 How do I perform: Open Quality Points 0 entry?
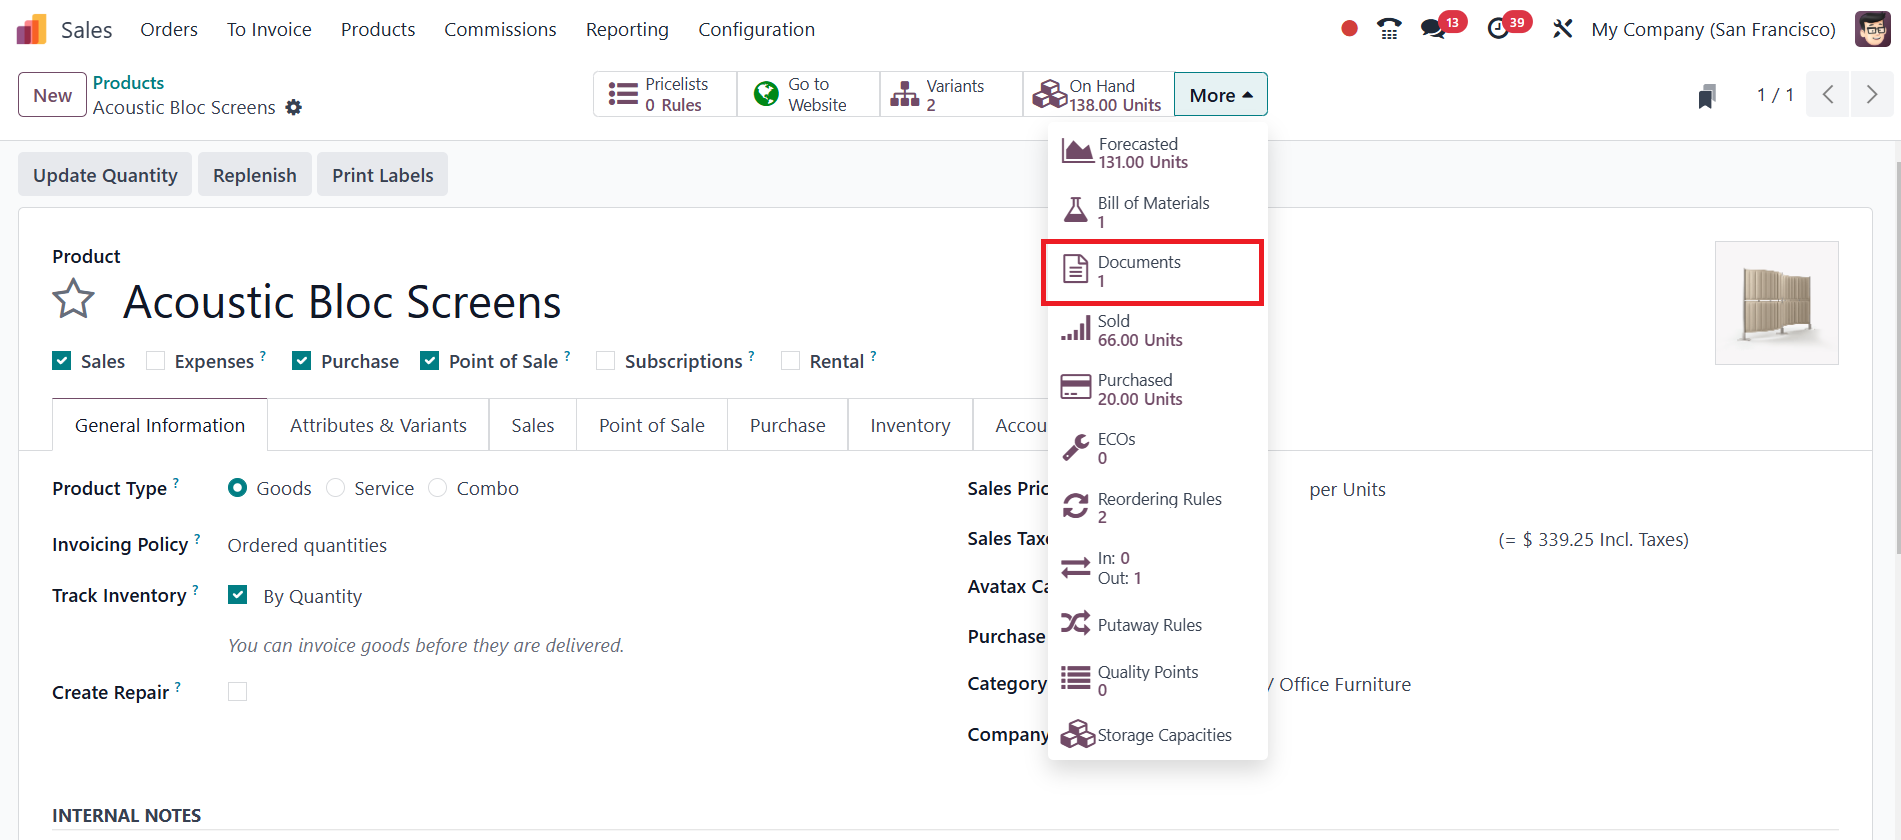(x=1157, y=680)
